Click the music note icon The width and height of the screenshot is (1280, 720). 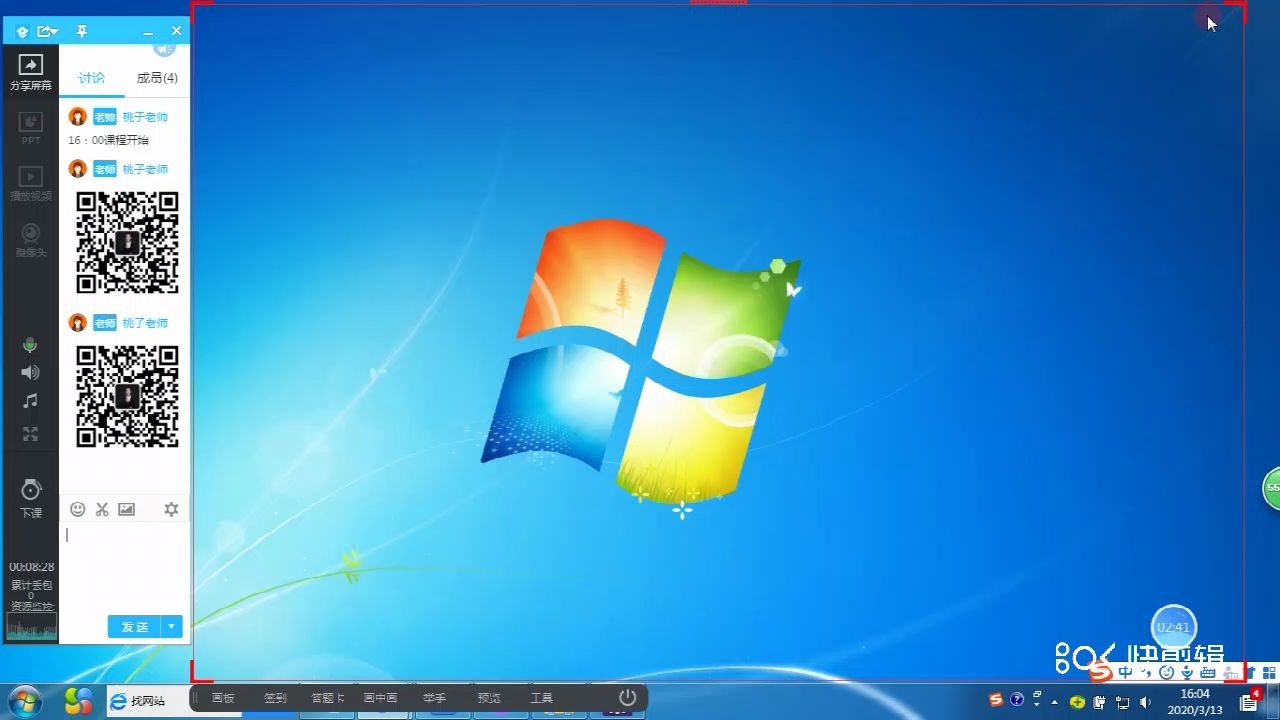click(x=31, y=401)
